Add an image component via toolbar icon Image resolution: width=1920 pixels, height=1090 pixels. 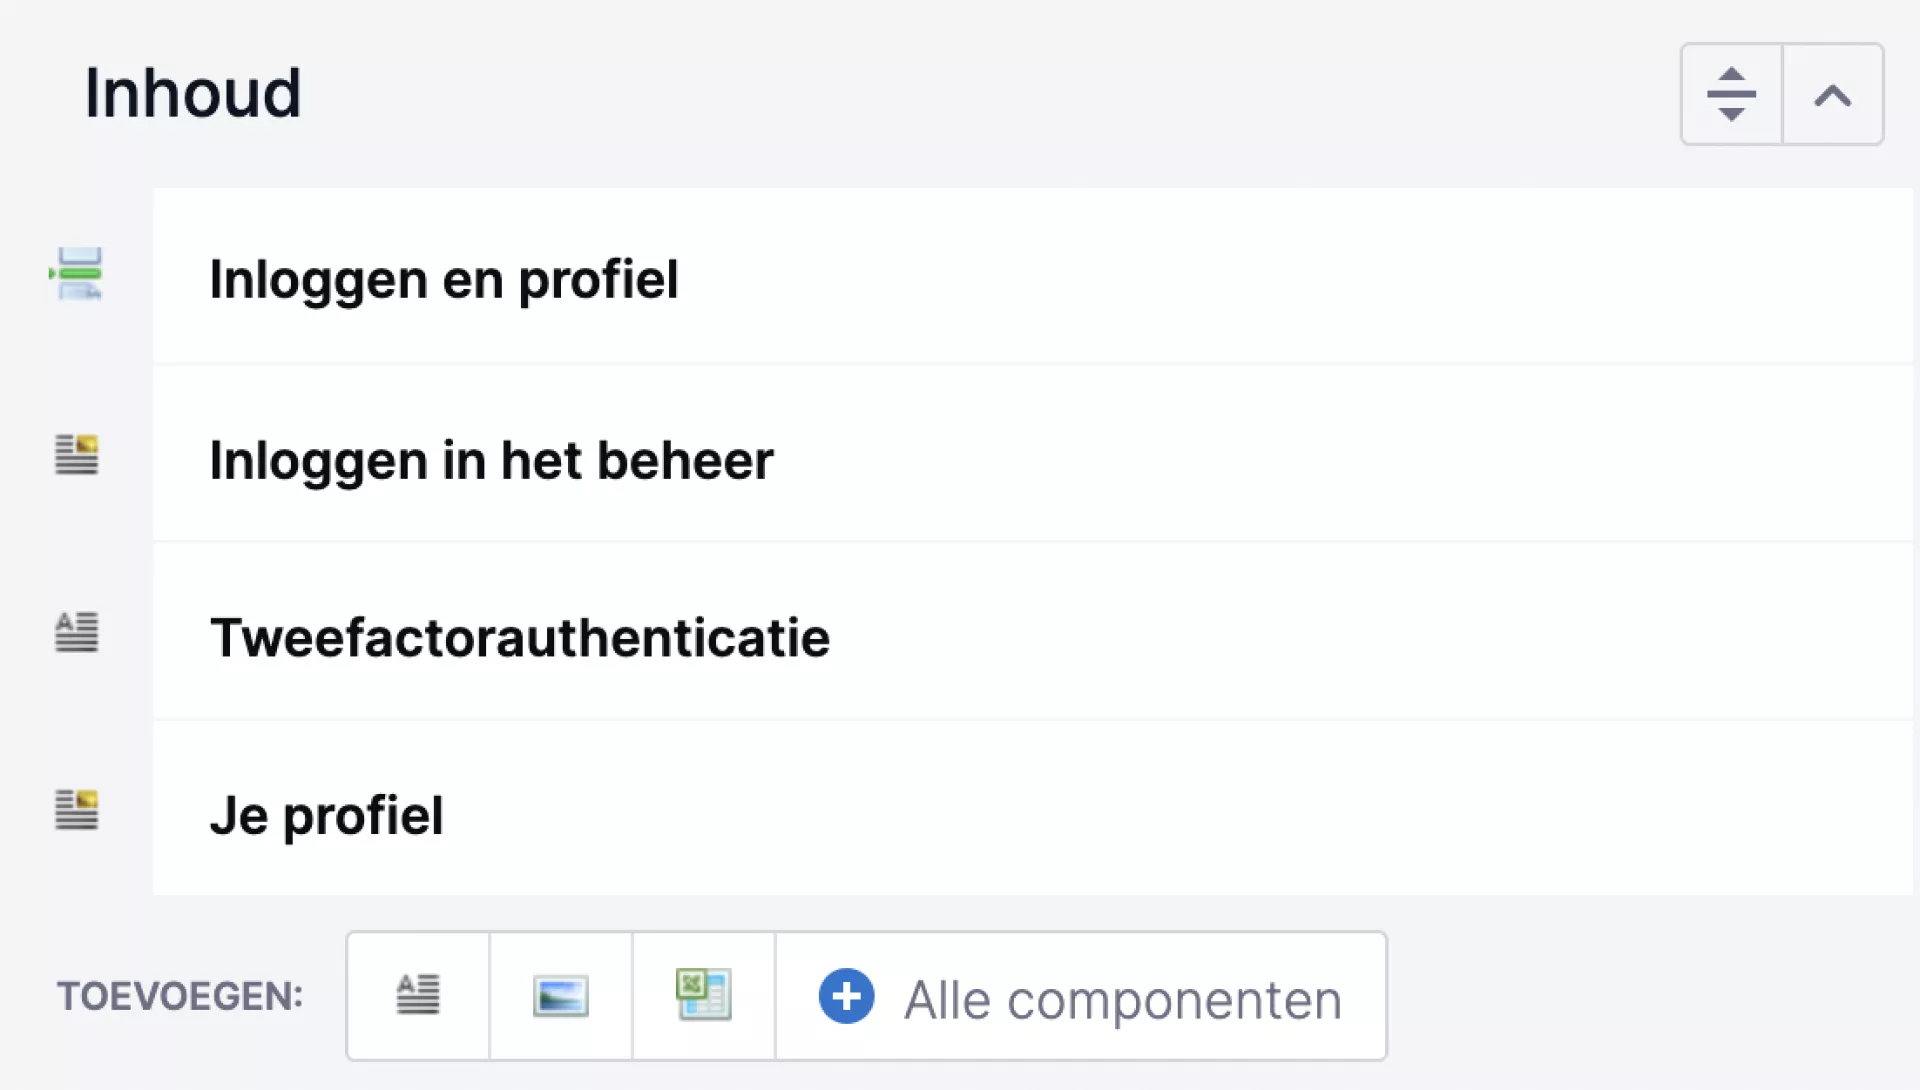tap(561, 996)
